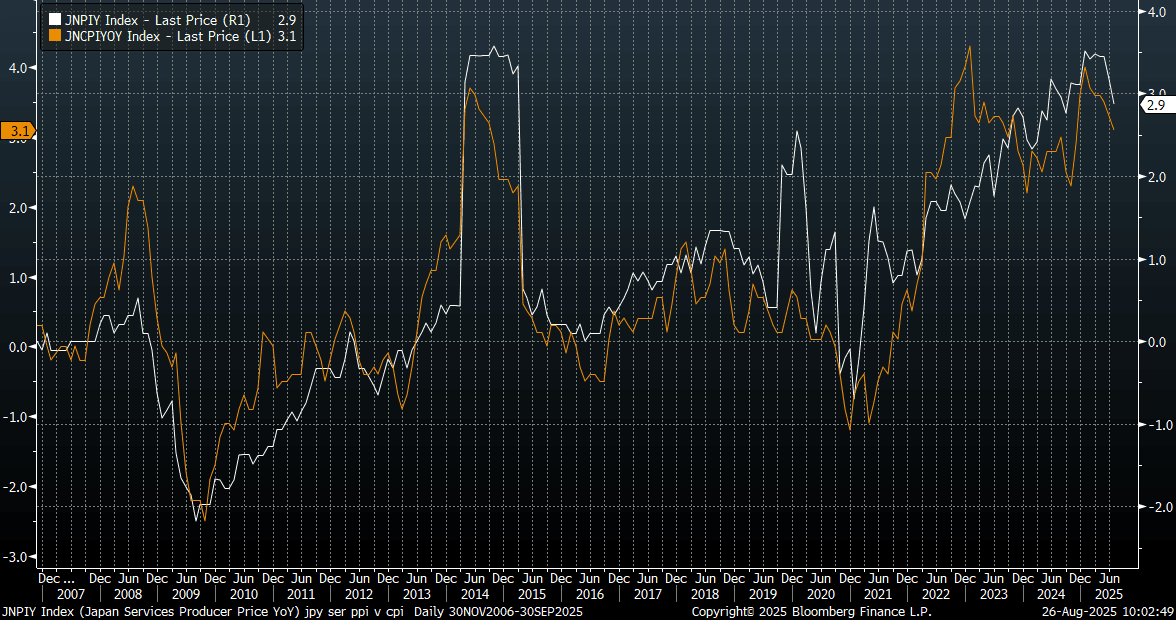Click the white 2.9 tag on right axis
1176x620 pixels.
tap(1155, 105)
